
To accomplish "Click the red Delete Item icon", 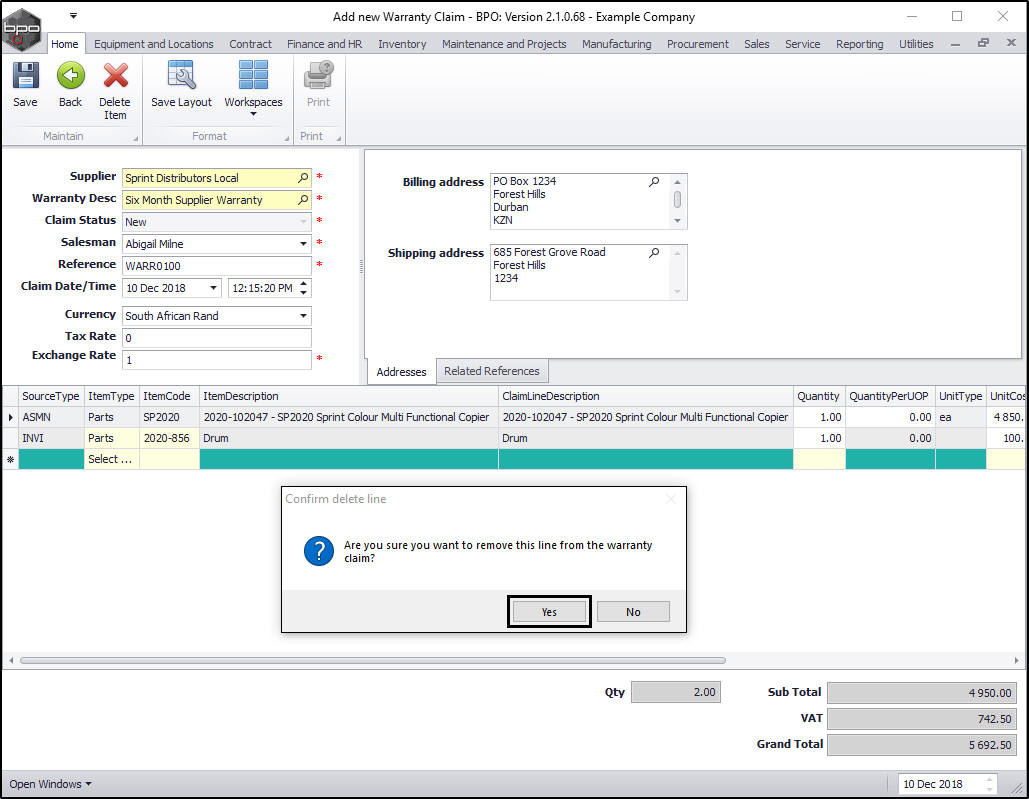I will click(116, 75).
